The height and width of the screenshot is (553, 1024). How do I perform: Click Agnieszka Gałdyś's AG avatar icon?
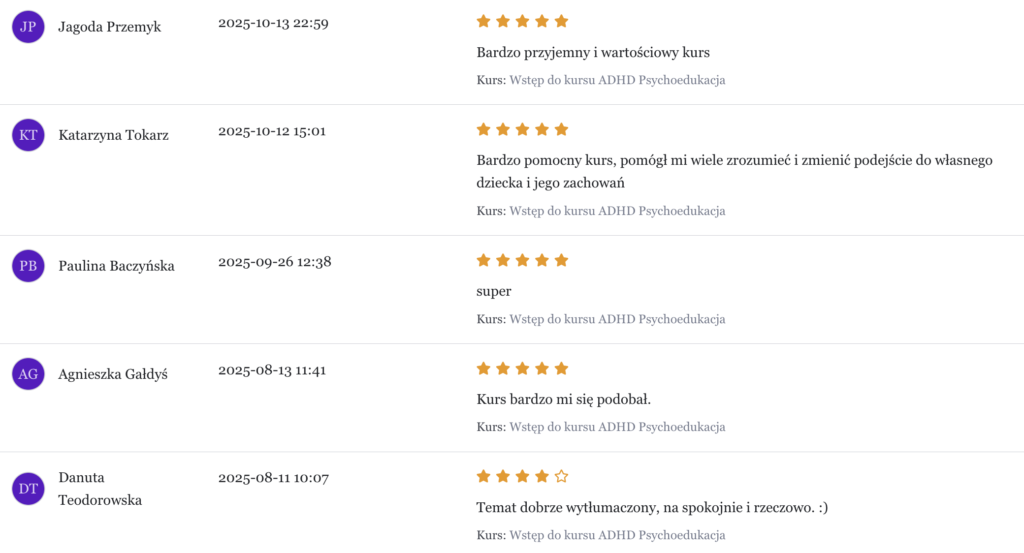tap(28, 374)
